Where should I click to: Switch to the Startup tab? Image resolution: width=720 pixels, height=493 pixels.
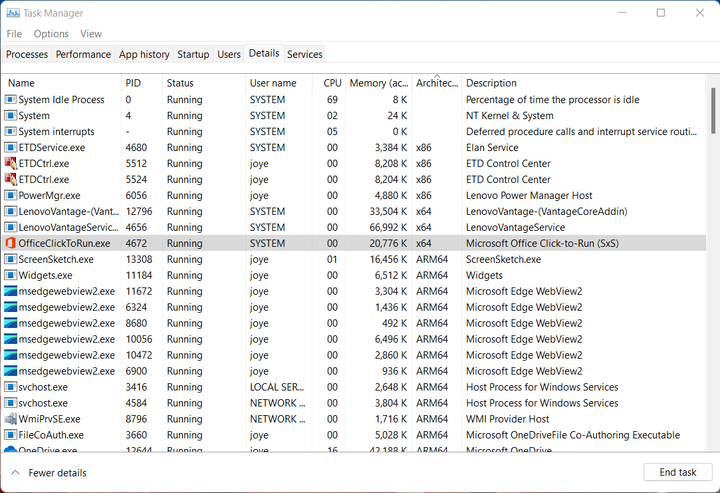193,54
